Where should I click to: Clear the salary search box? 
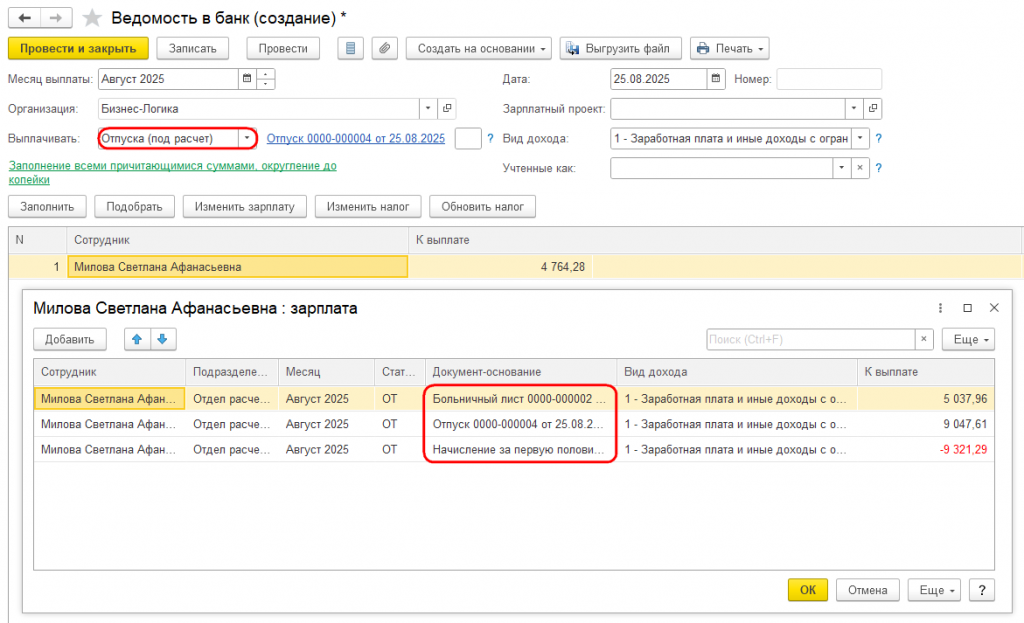923,340
